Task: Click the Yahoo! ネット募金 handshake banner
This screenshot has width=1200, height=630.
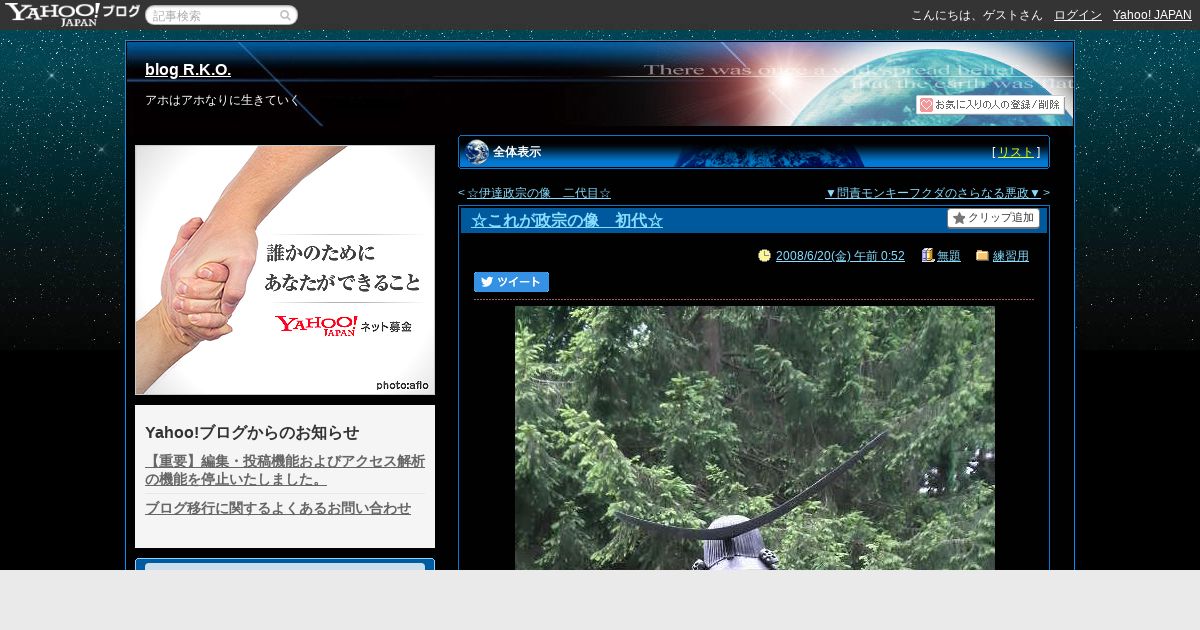Action: point(285,270)
